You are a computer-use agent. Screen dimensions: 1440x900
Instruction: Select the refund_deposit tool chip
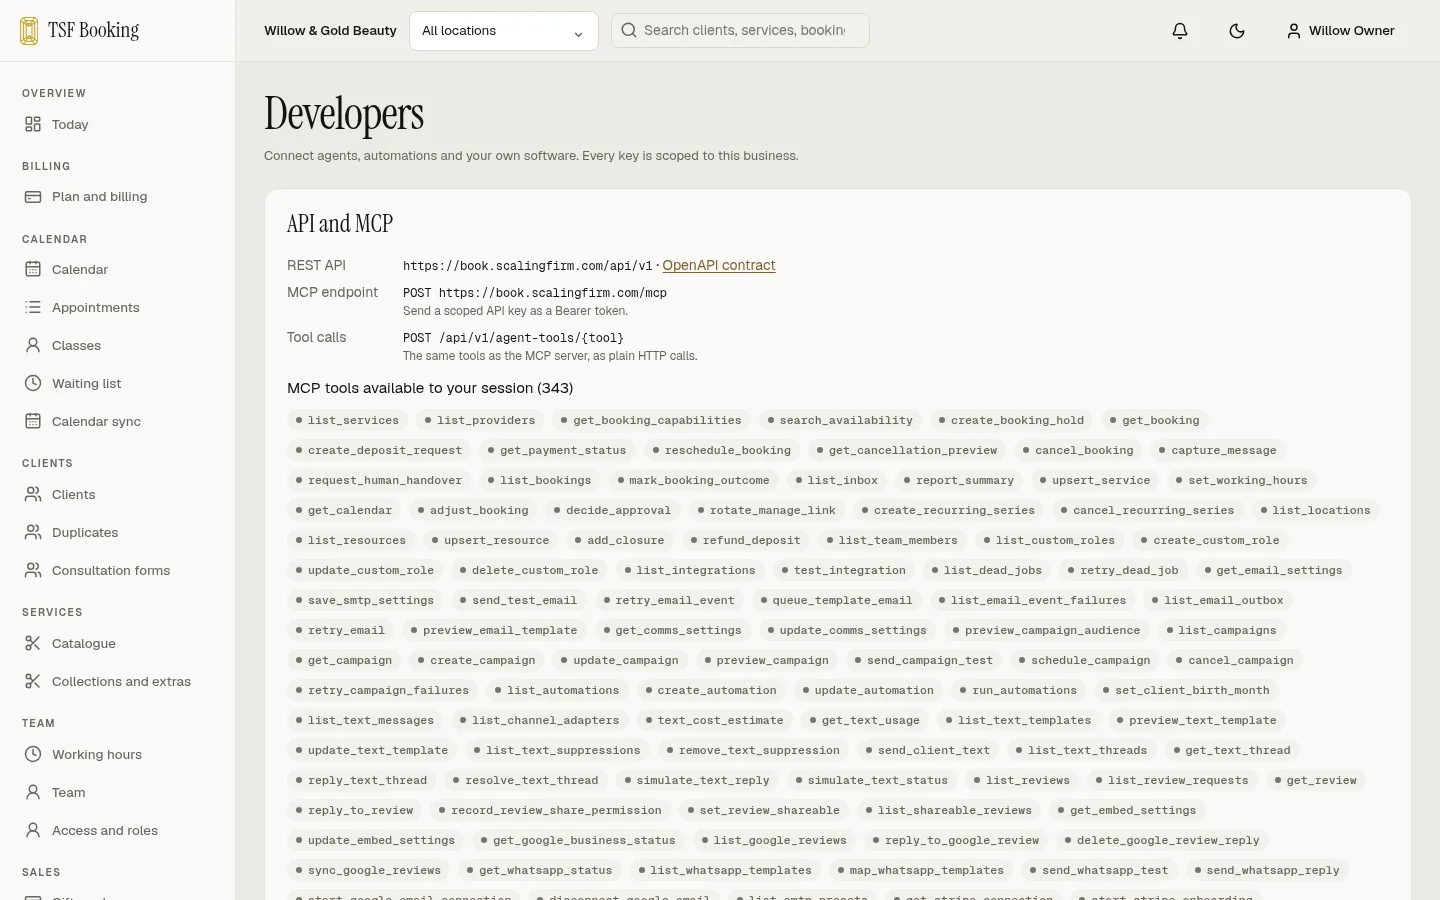tap(745, 541)
